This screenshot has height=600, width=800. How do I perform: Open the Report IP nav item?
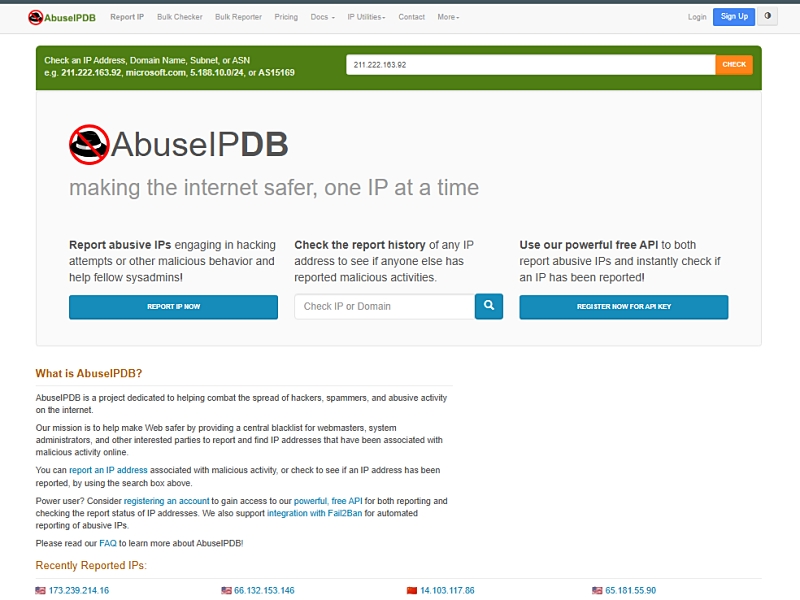point(127,17)
